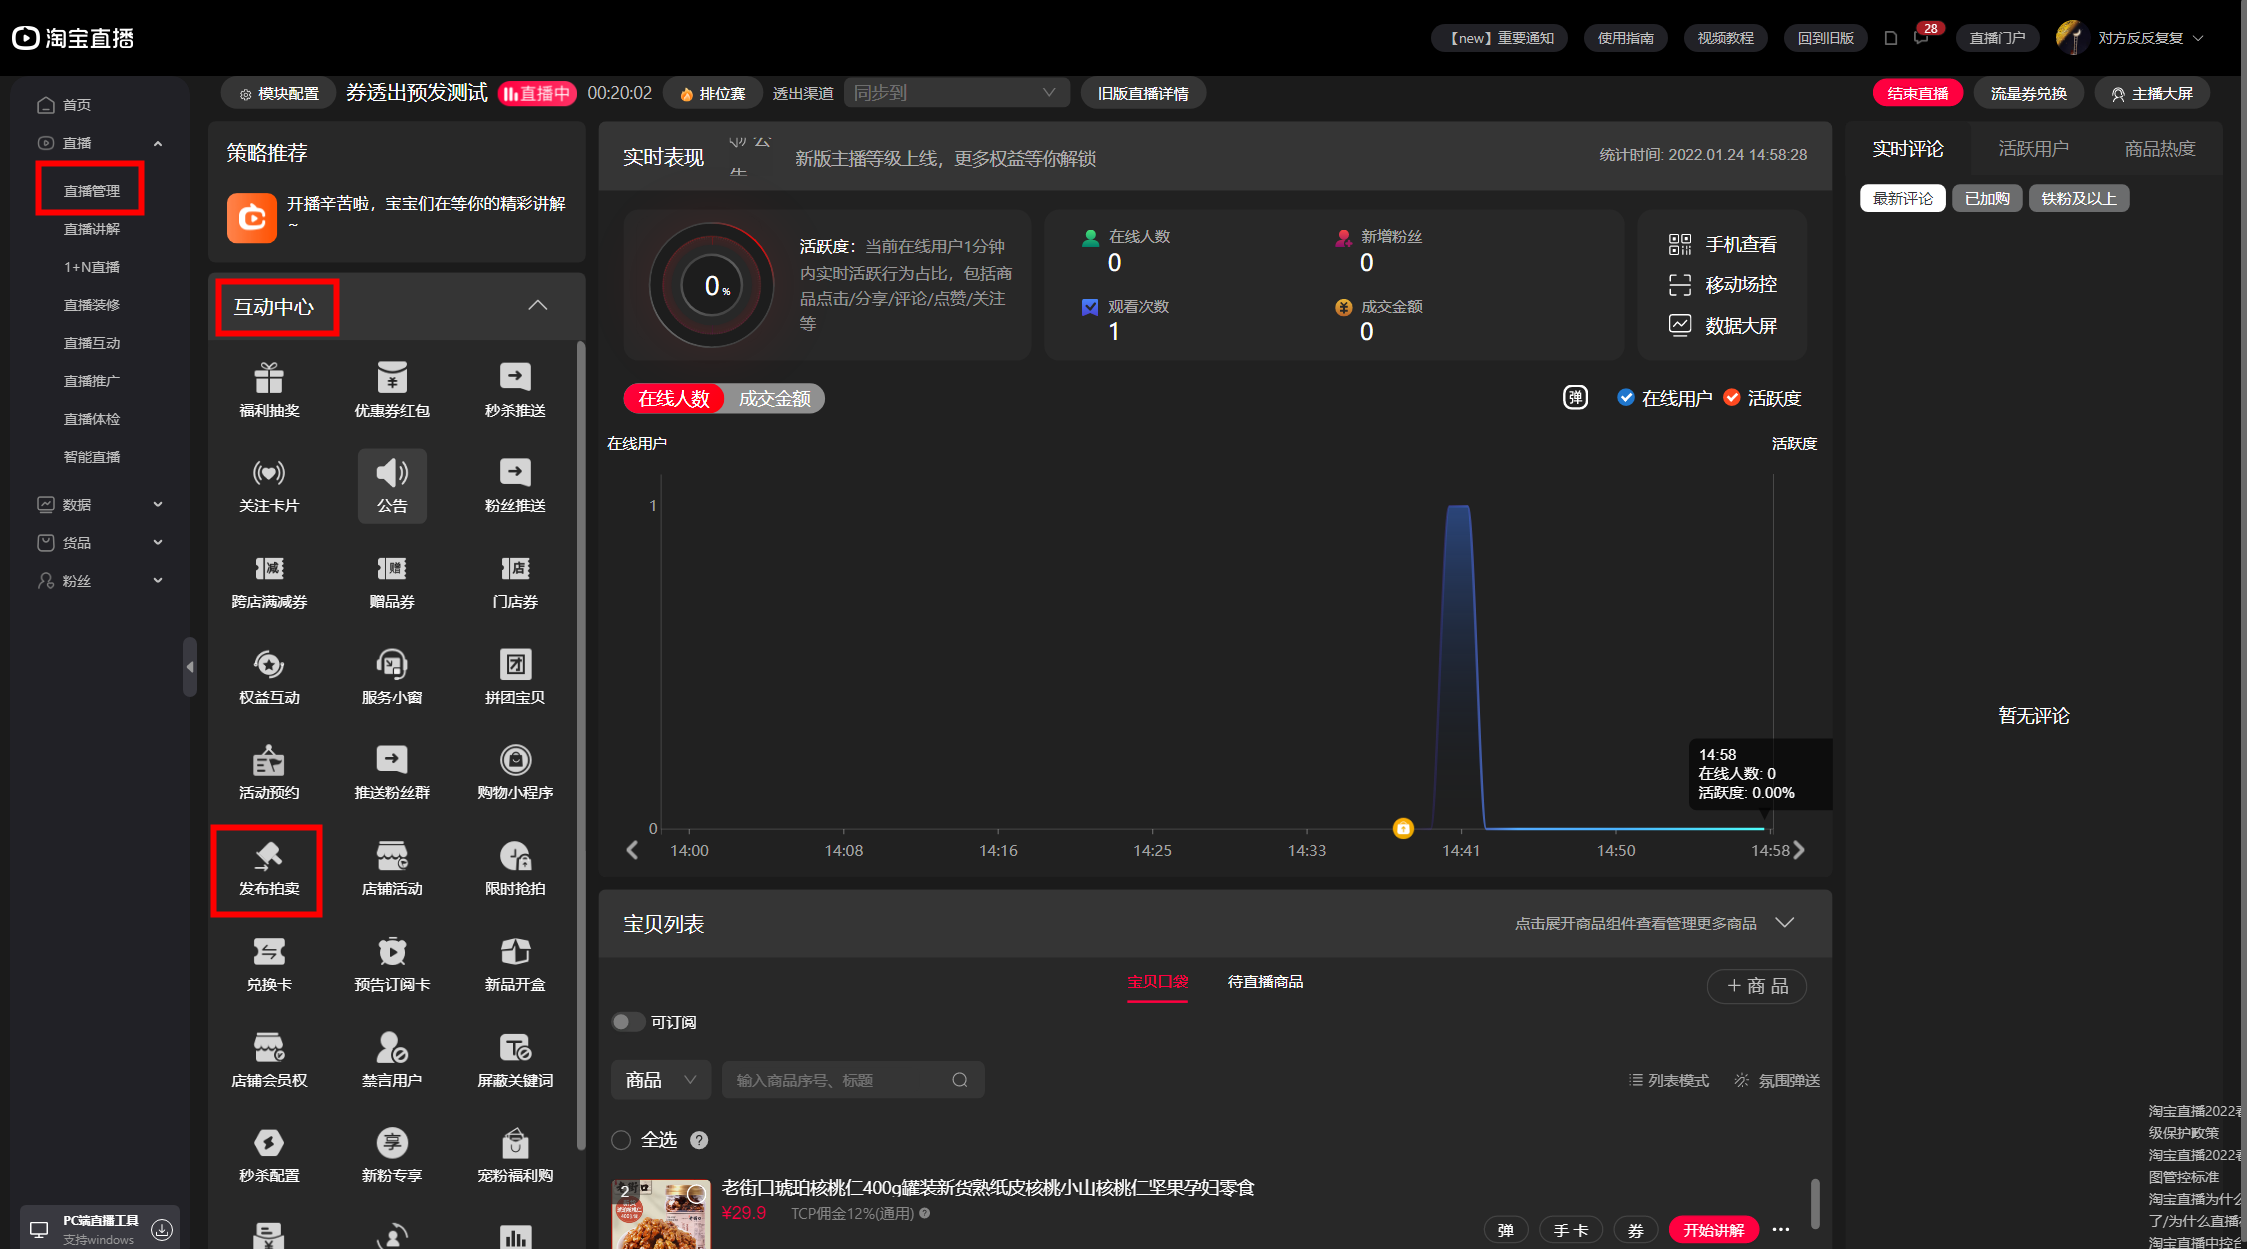This screenshot has height=1249, width=2247.
Task: Click the + 商品 add product button
Action: pos(1757,986)
